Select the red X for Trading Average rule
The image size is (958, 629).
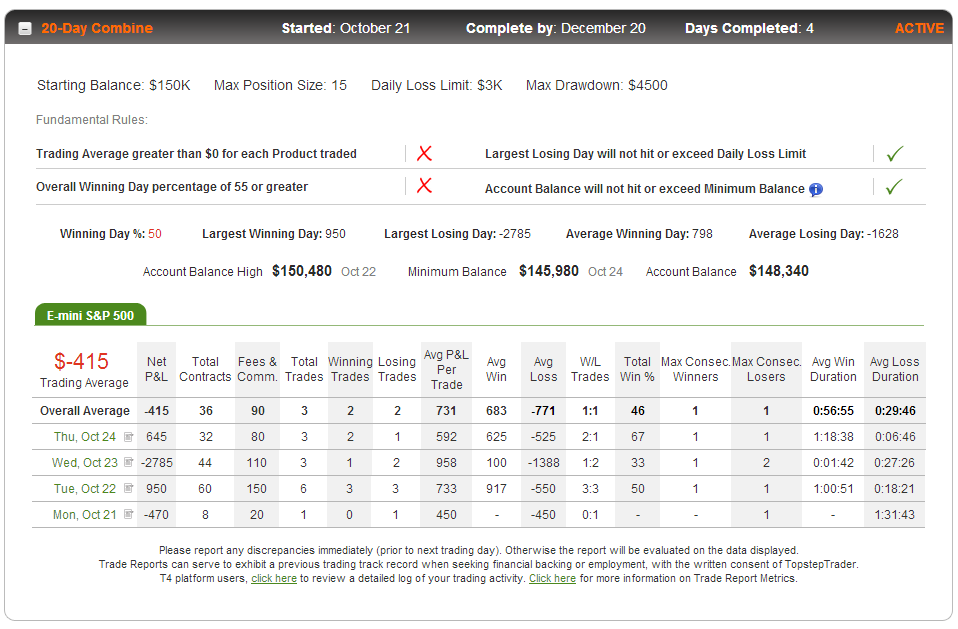424,153
